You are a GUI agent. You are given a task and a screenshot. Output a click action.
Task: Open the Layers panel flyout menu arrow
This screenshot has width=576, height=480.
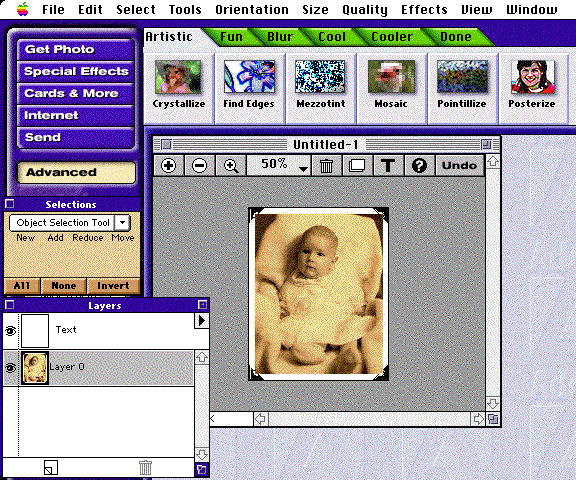[201, 321]
